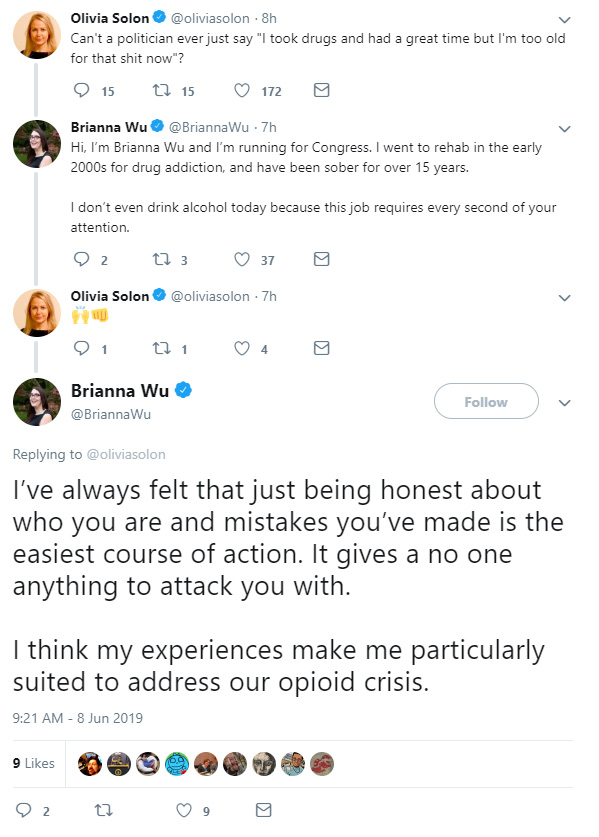Like the tweet with 172 likes
The height and width of the screenshot is (837, 599).
242,90
